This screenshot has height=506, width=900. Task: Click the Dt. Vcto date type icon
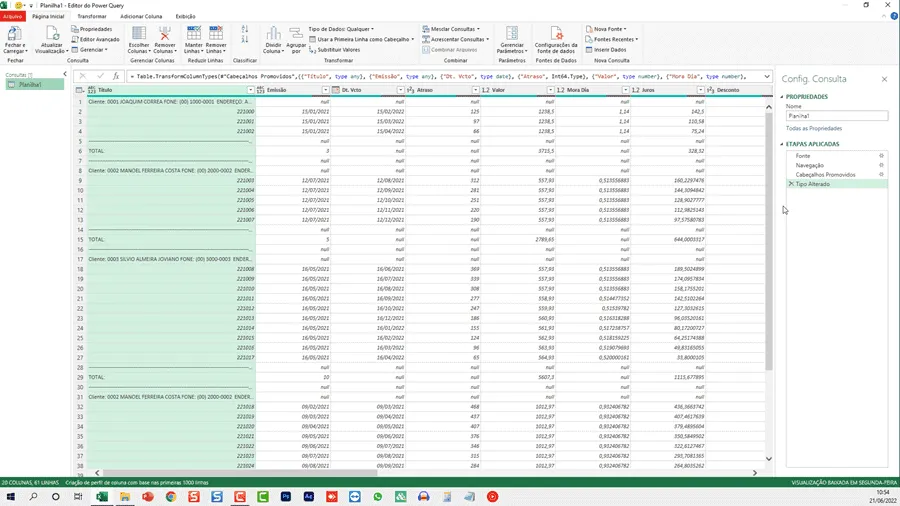click(335, 90)
